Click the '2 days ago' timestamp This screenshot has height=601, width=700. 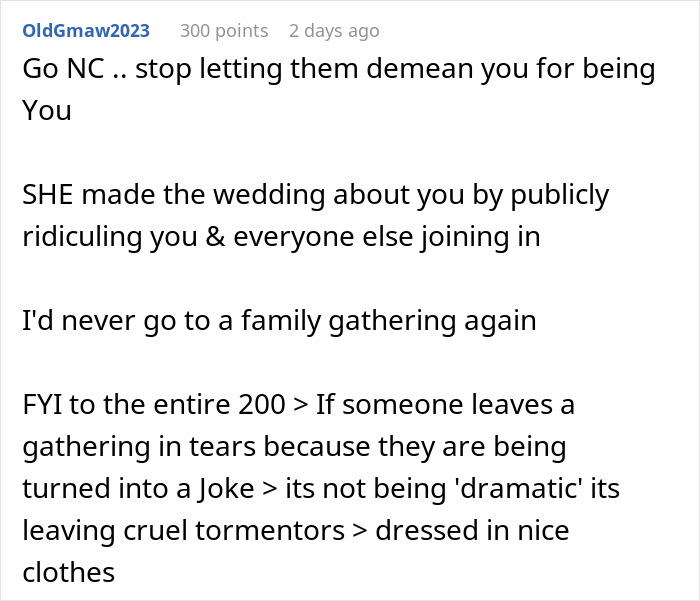coord(334,31)
